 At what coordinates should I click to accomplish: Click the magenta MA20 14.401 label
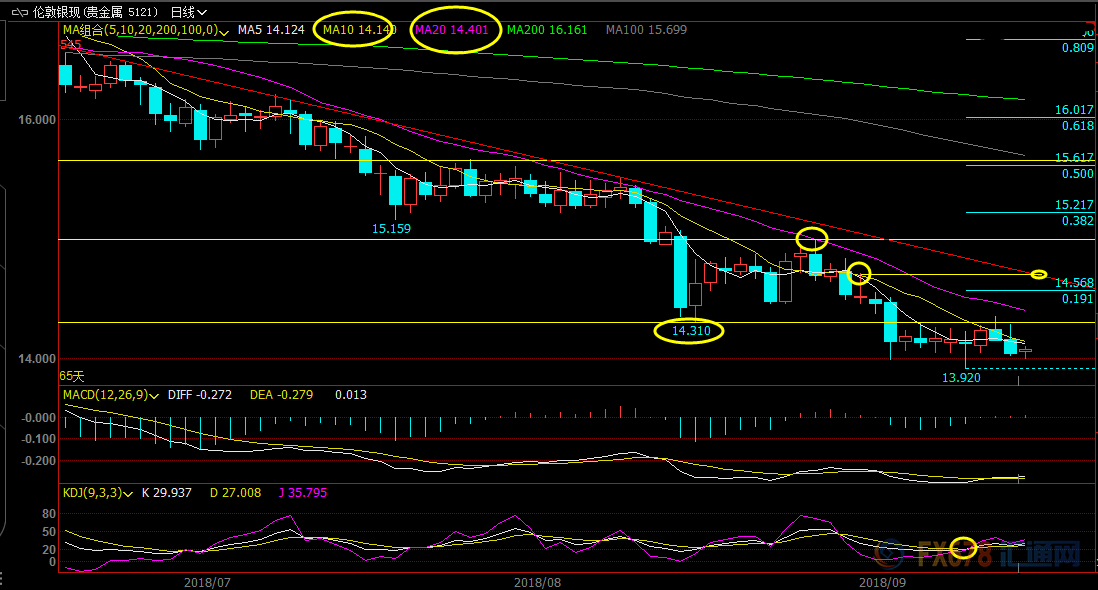(x=451, y=30)
